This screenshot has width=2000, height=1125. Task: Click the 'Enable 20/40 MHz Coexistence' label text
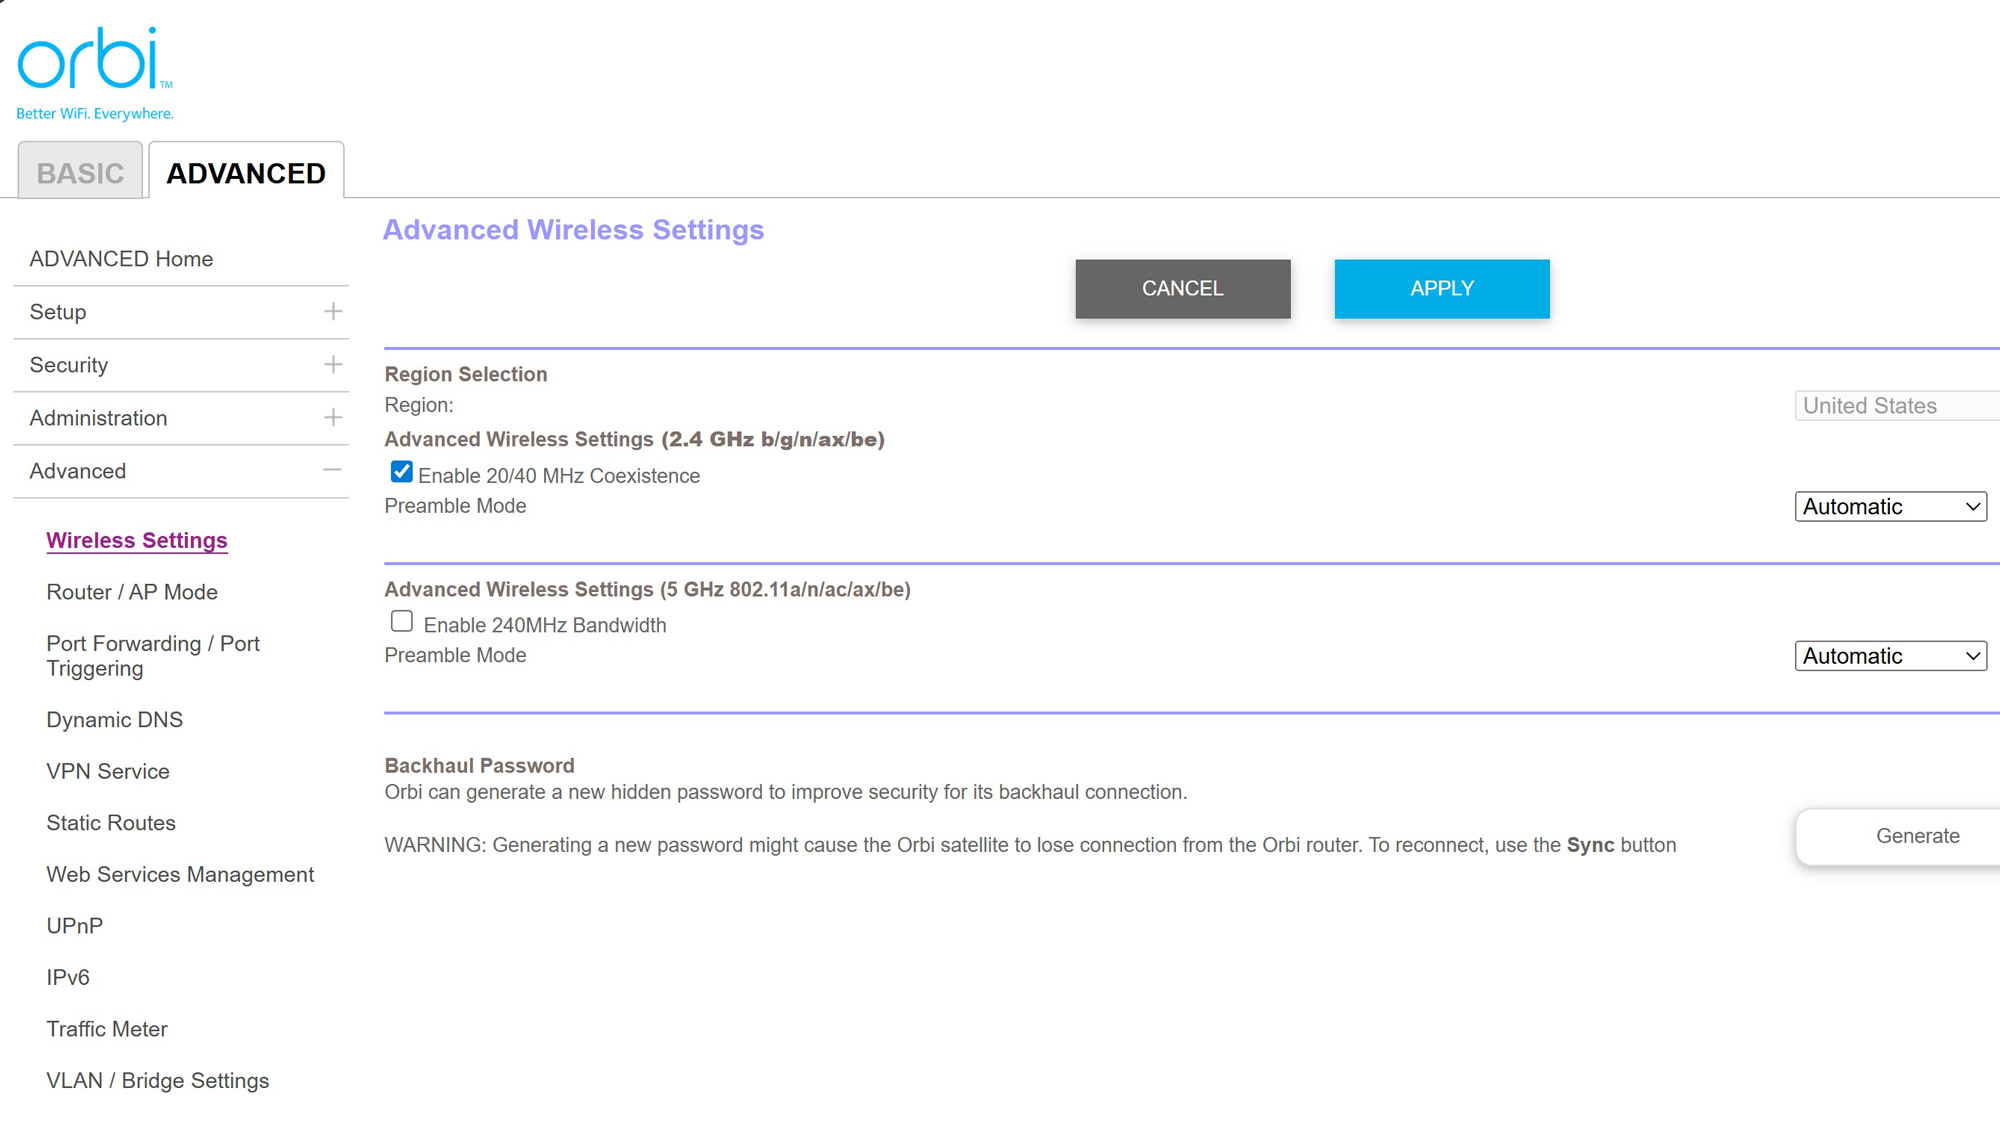click(x=559, y=476)
